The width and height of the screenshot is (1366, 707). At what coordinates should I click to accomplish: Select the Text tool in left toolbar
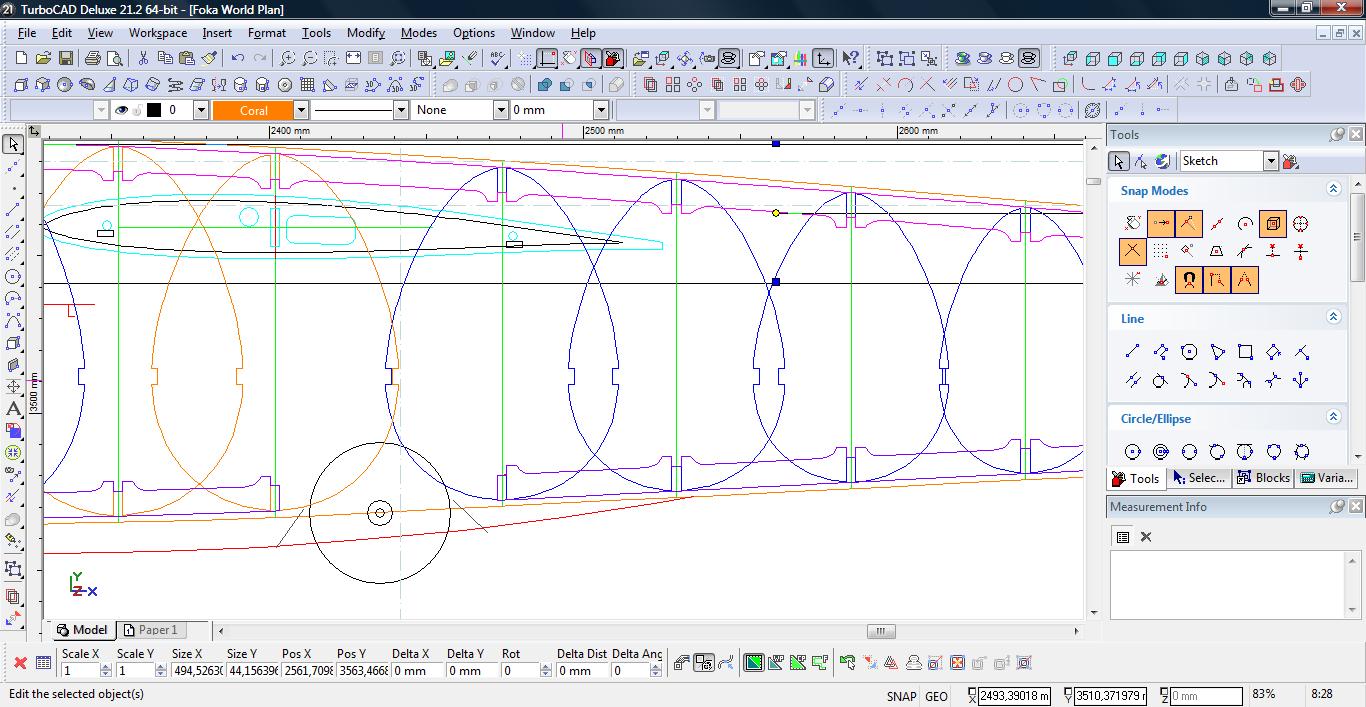(14, 409)
